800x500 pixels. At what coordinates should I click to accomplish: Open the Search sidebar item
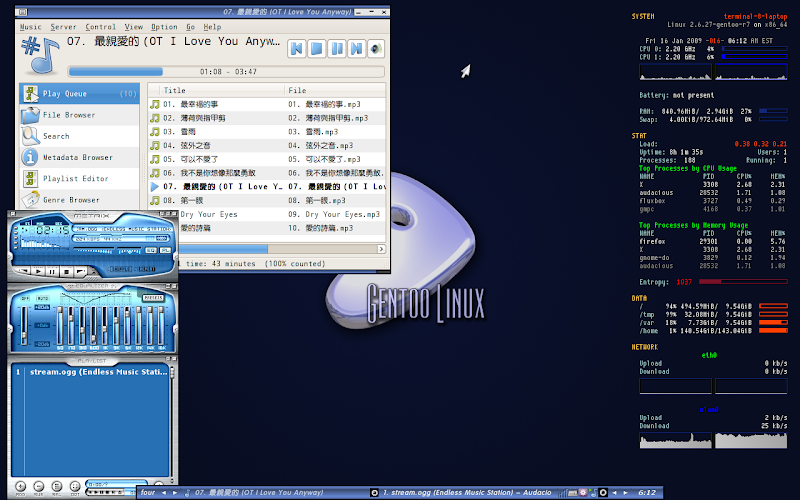click(56, 136)
